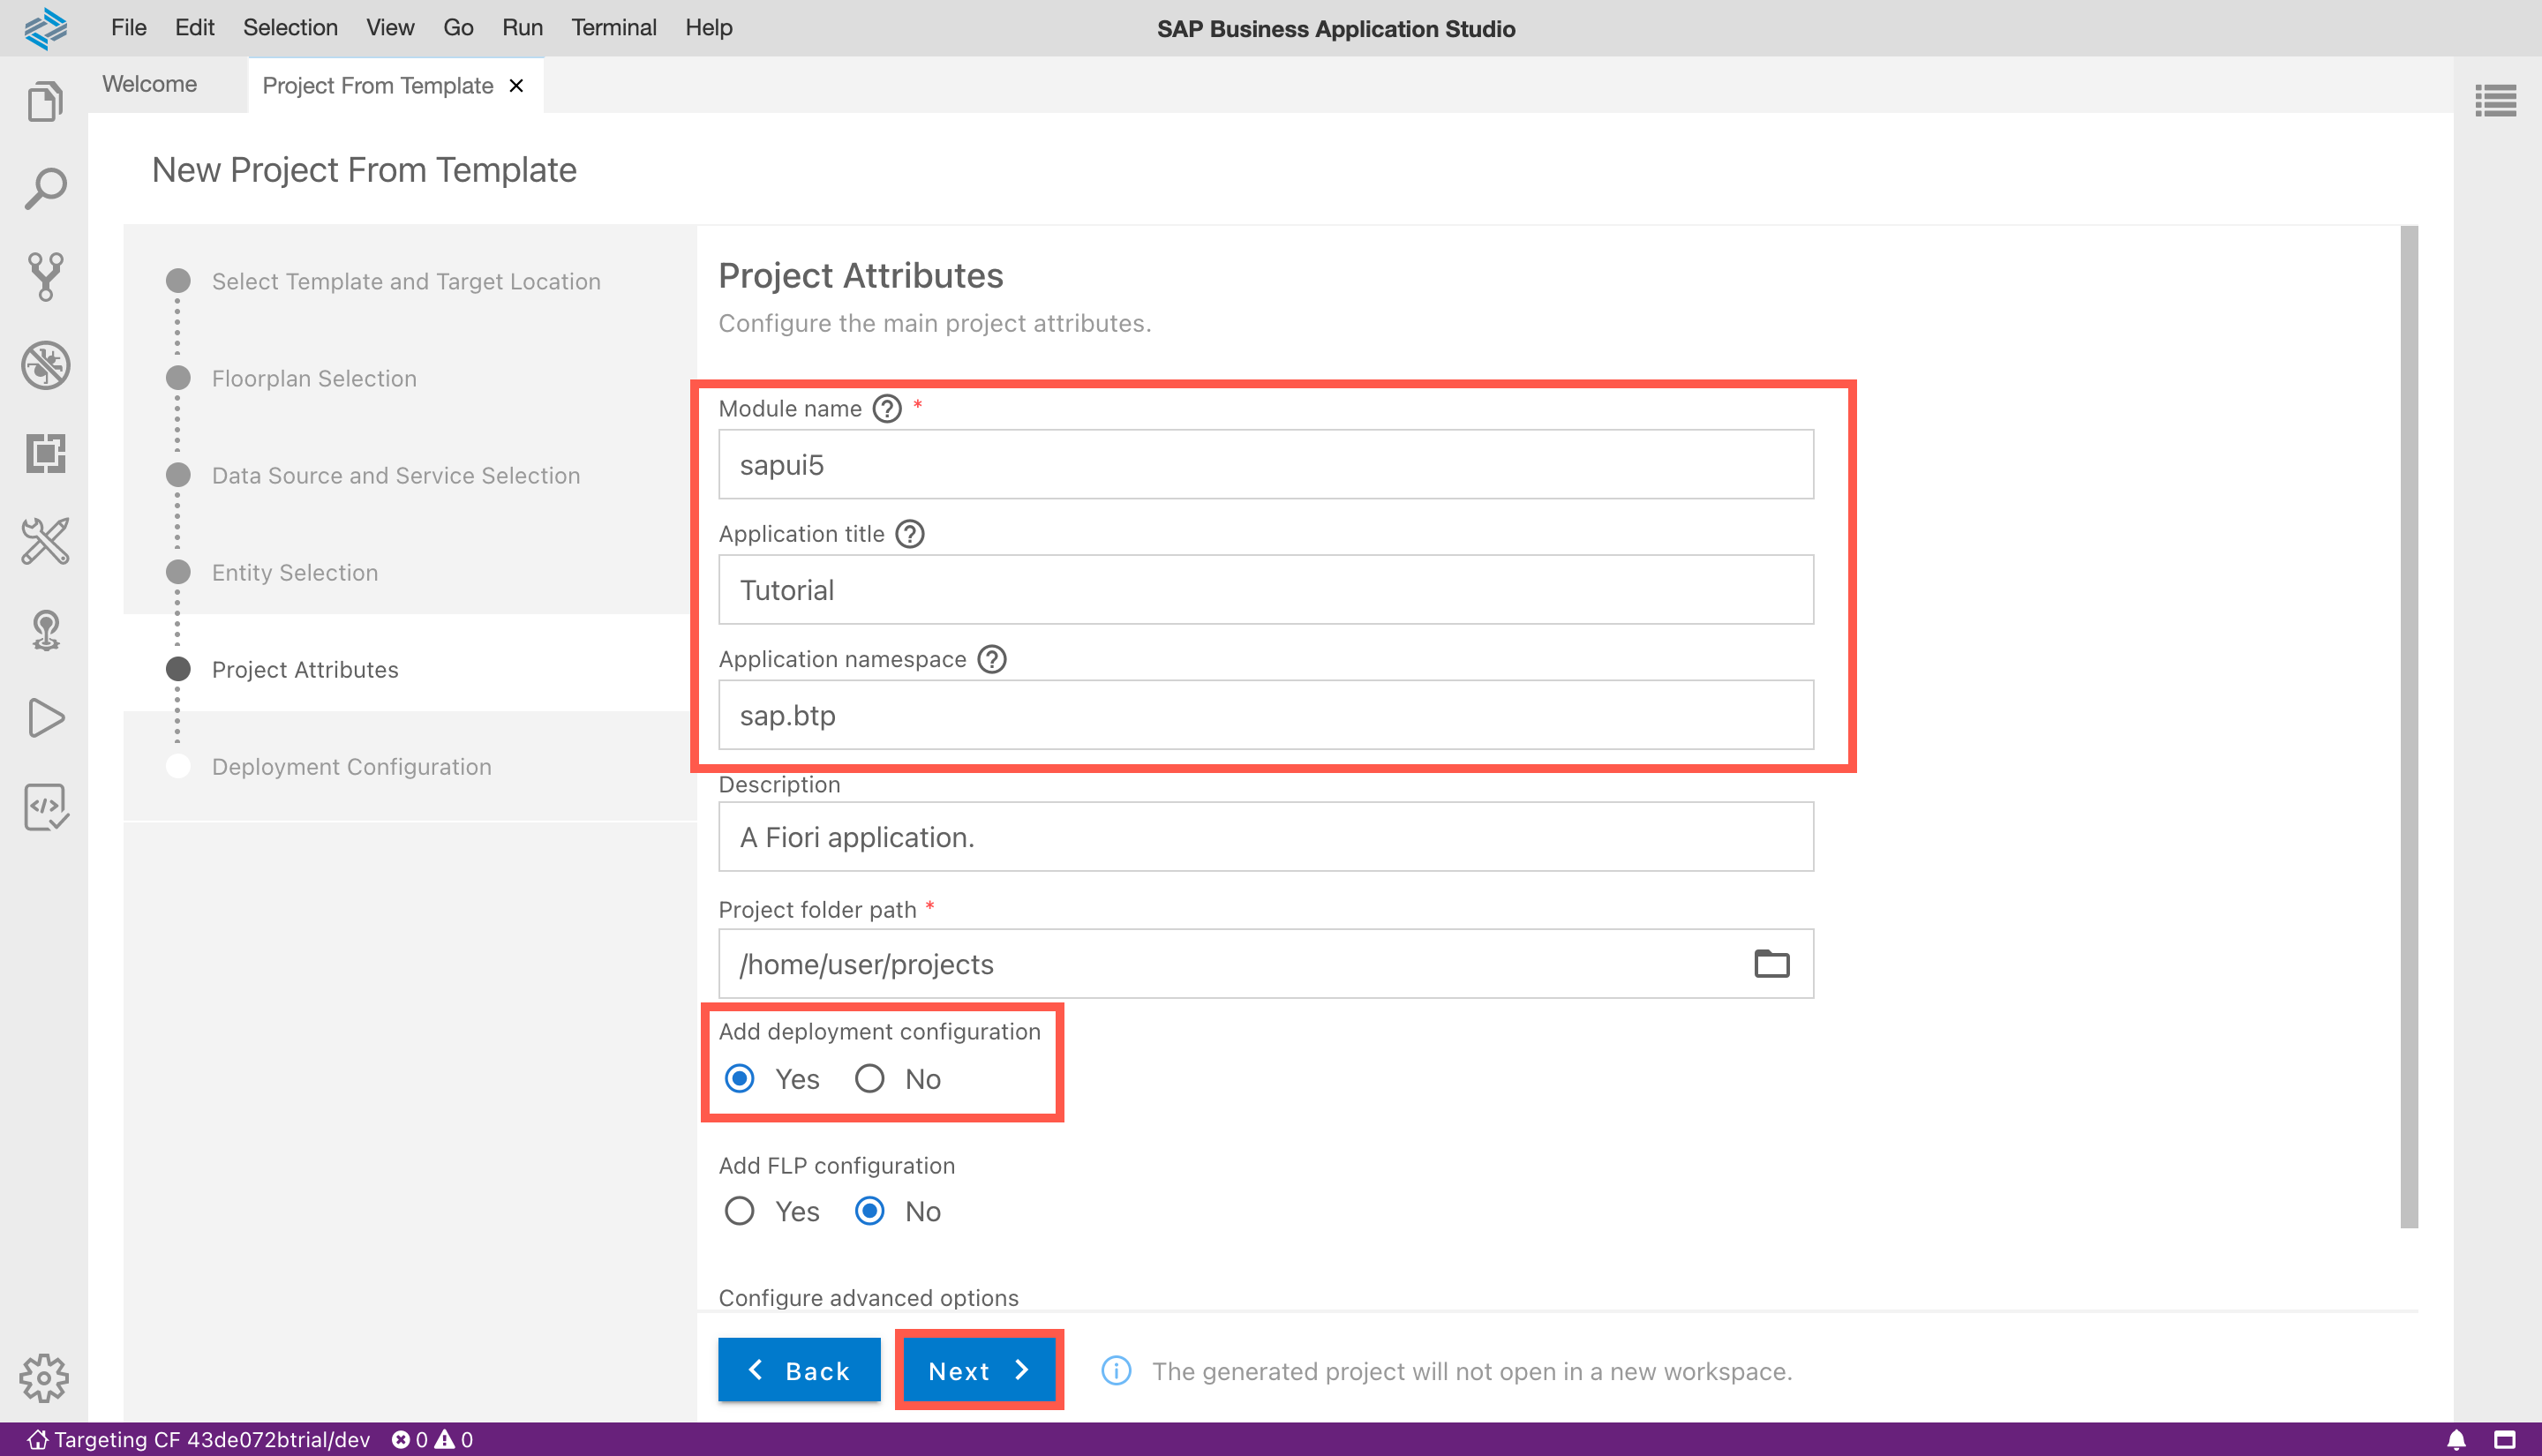Switch to the Welcome tab
The image size is (2542, 1456).
[150, 85]
